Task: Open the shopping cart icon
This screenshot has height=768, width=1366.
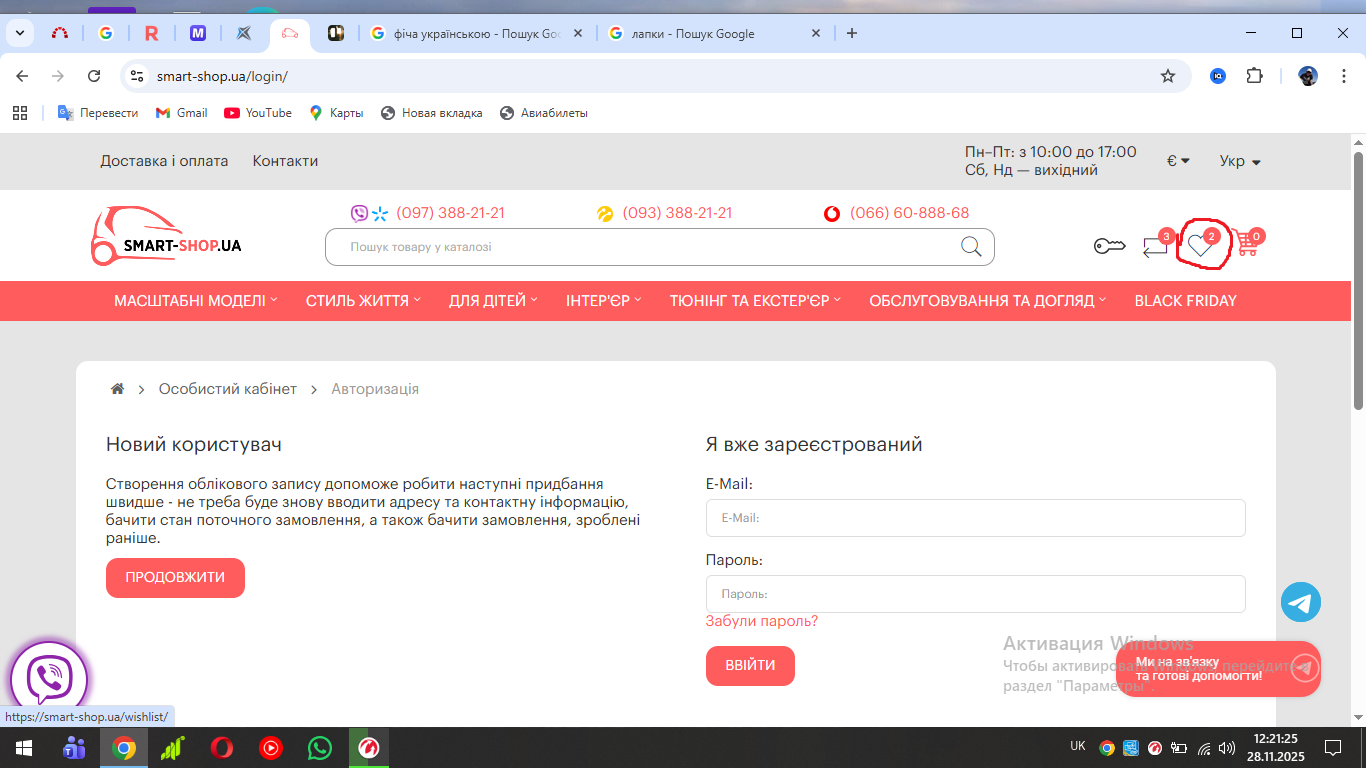Action: (x=1246, y=244)
